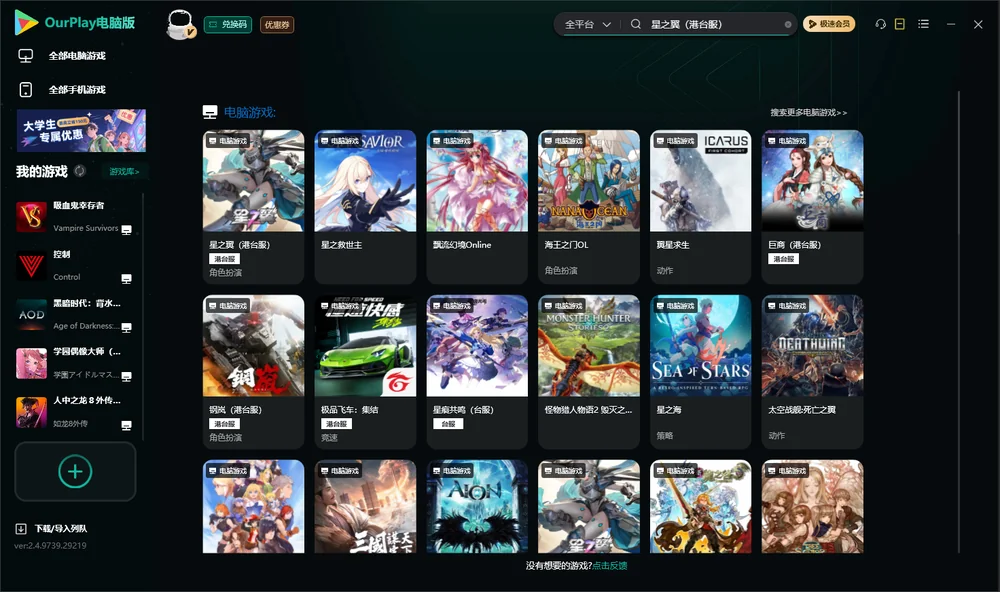Click the 点击反馈 feedback link
Image resolution: width=1000 pixels, height=592 pixels.
click(x=610, y=565)
